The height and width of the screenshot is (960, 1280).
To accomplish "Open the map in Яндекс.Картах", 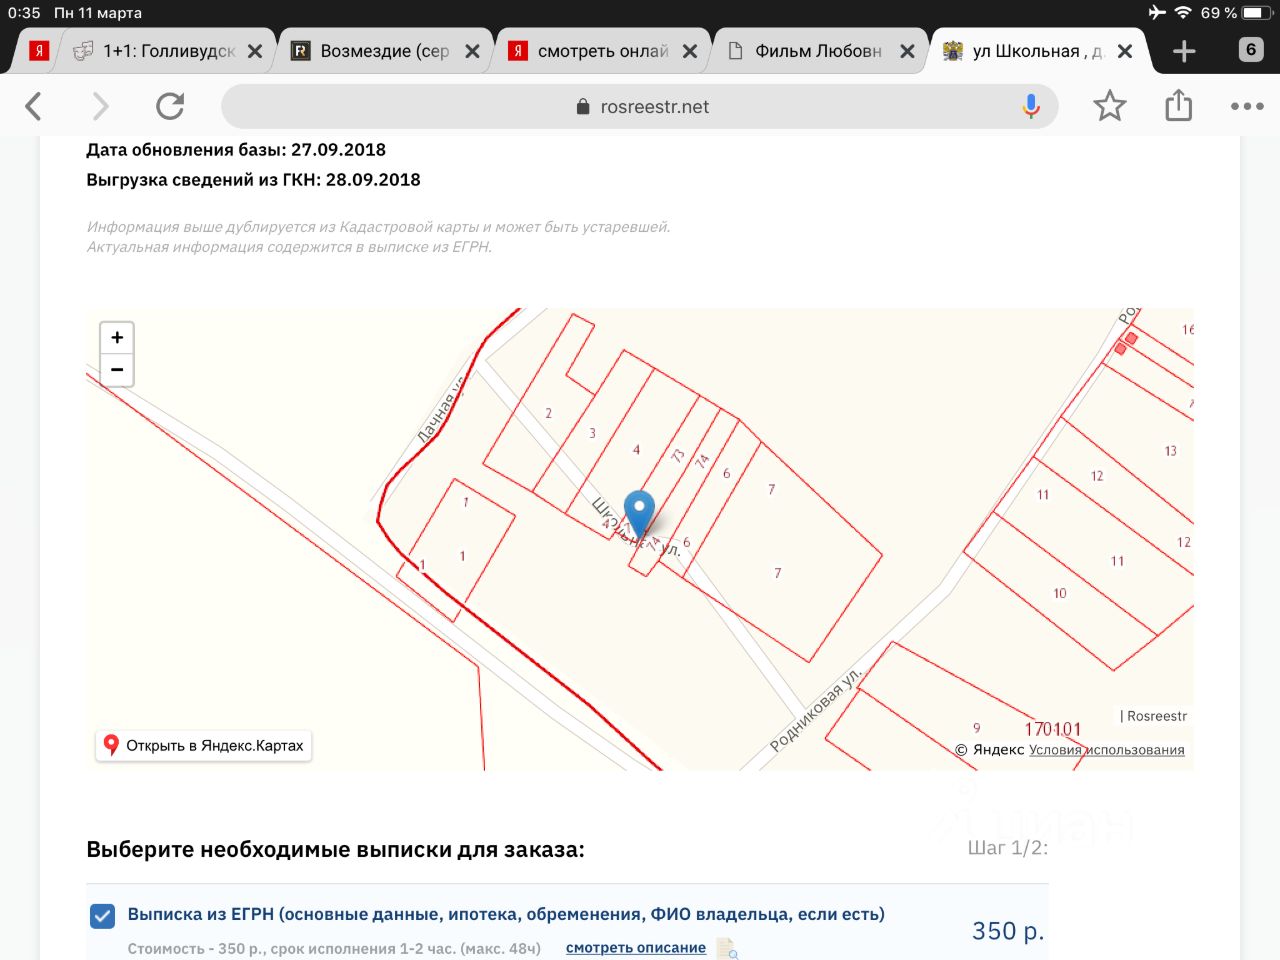I will pyautogui.click(x=204, y=746).
